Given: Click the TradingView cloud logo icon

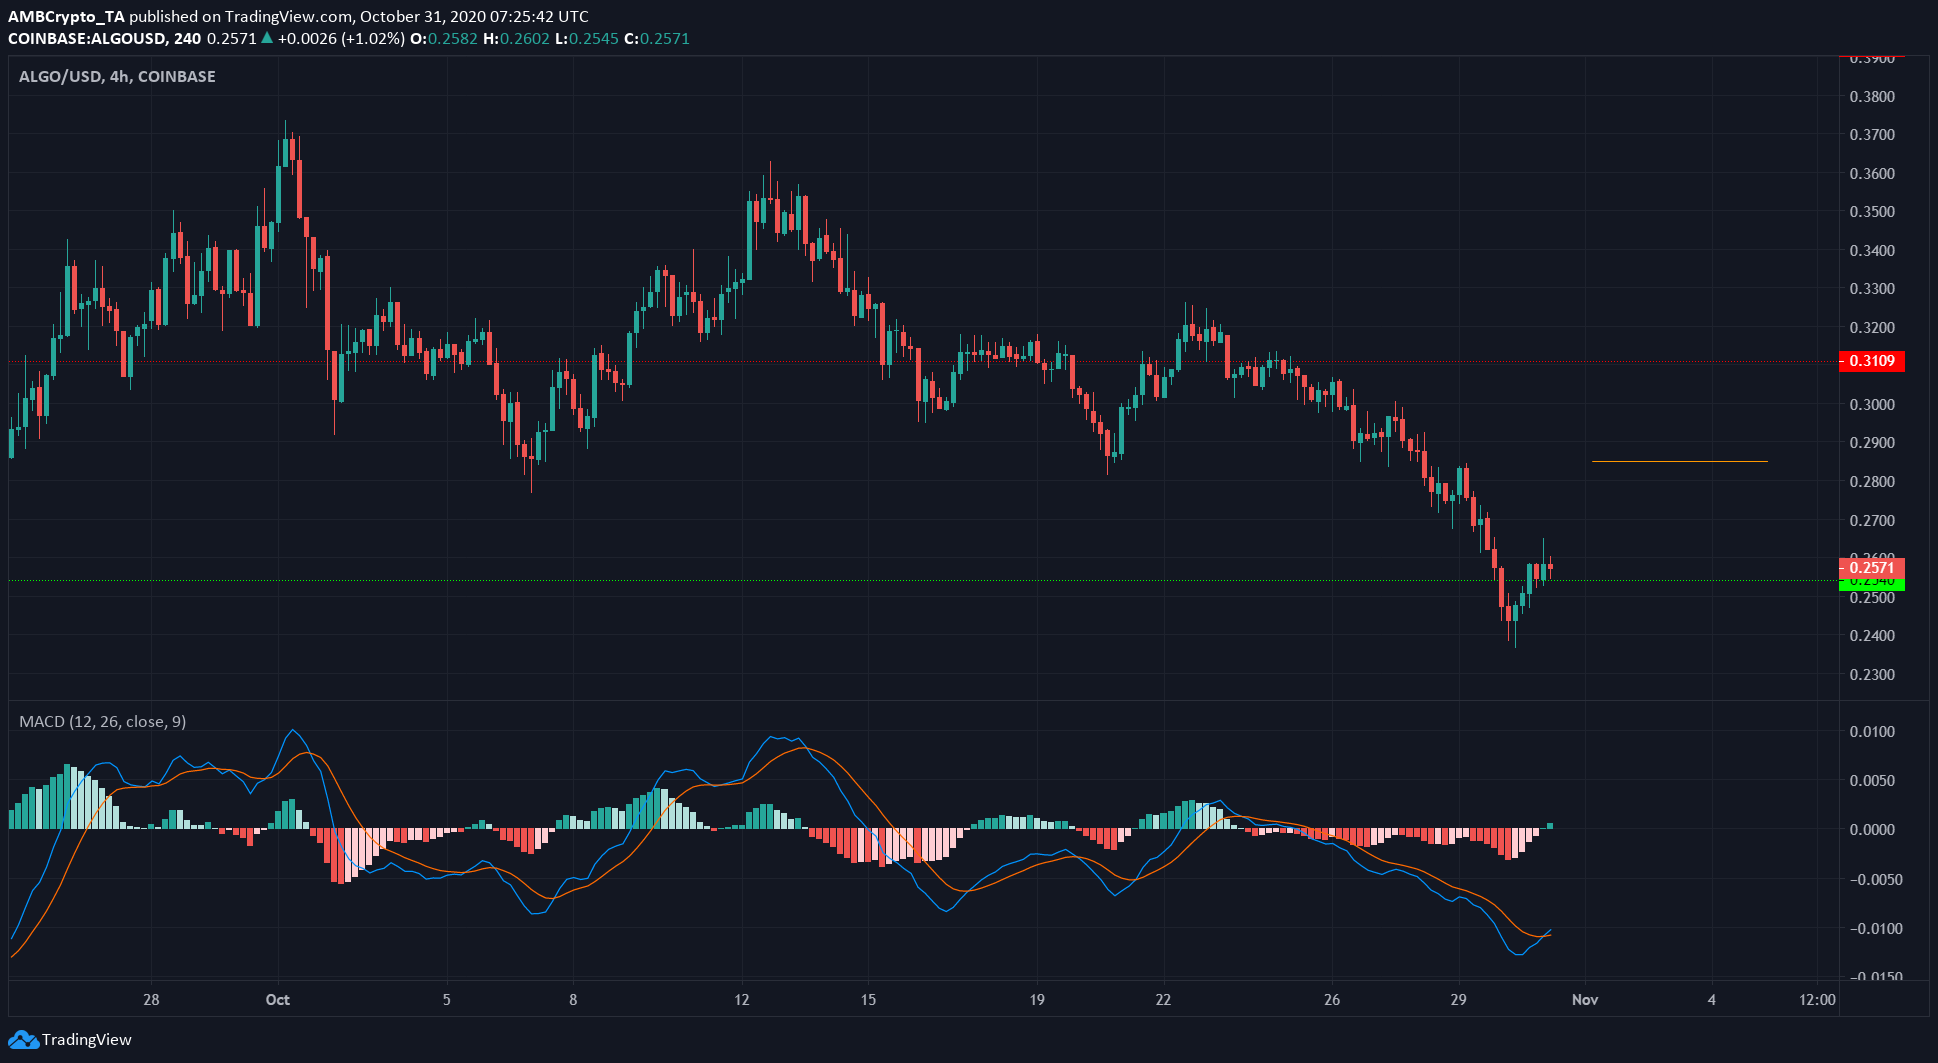Looking at the screenshot, I should (23, 1040).
